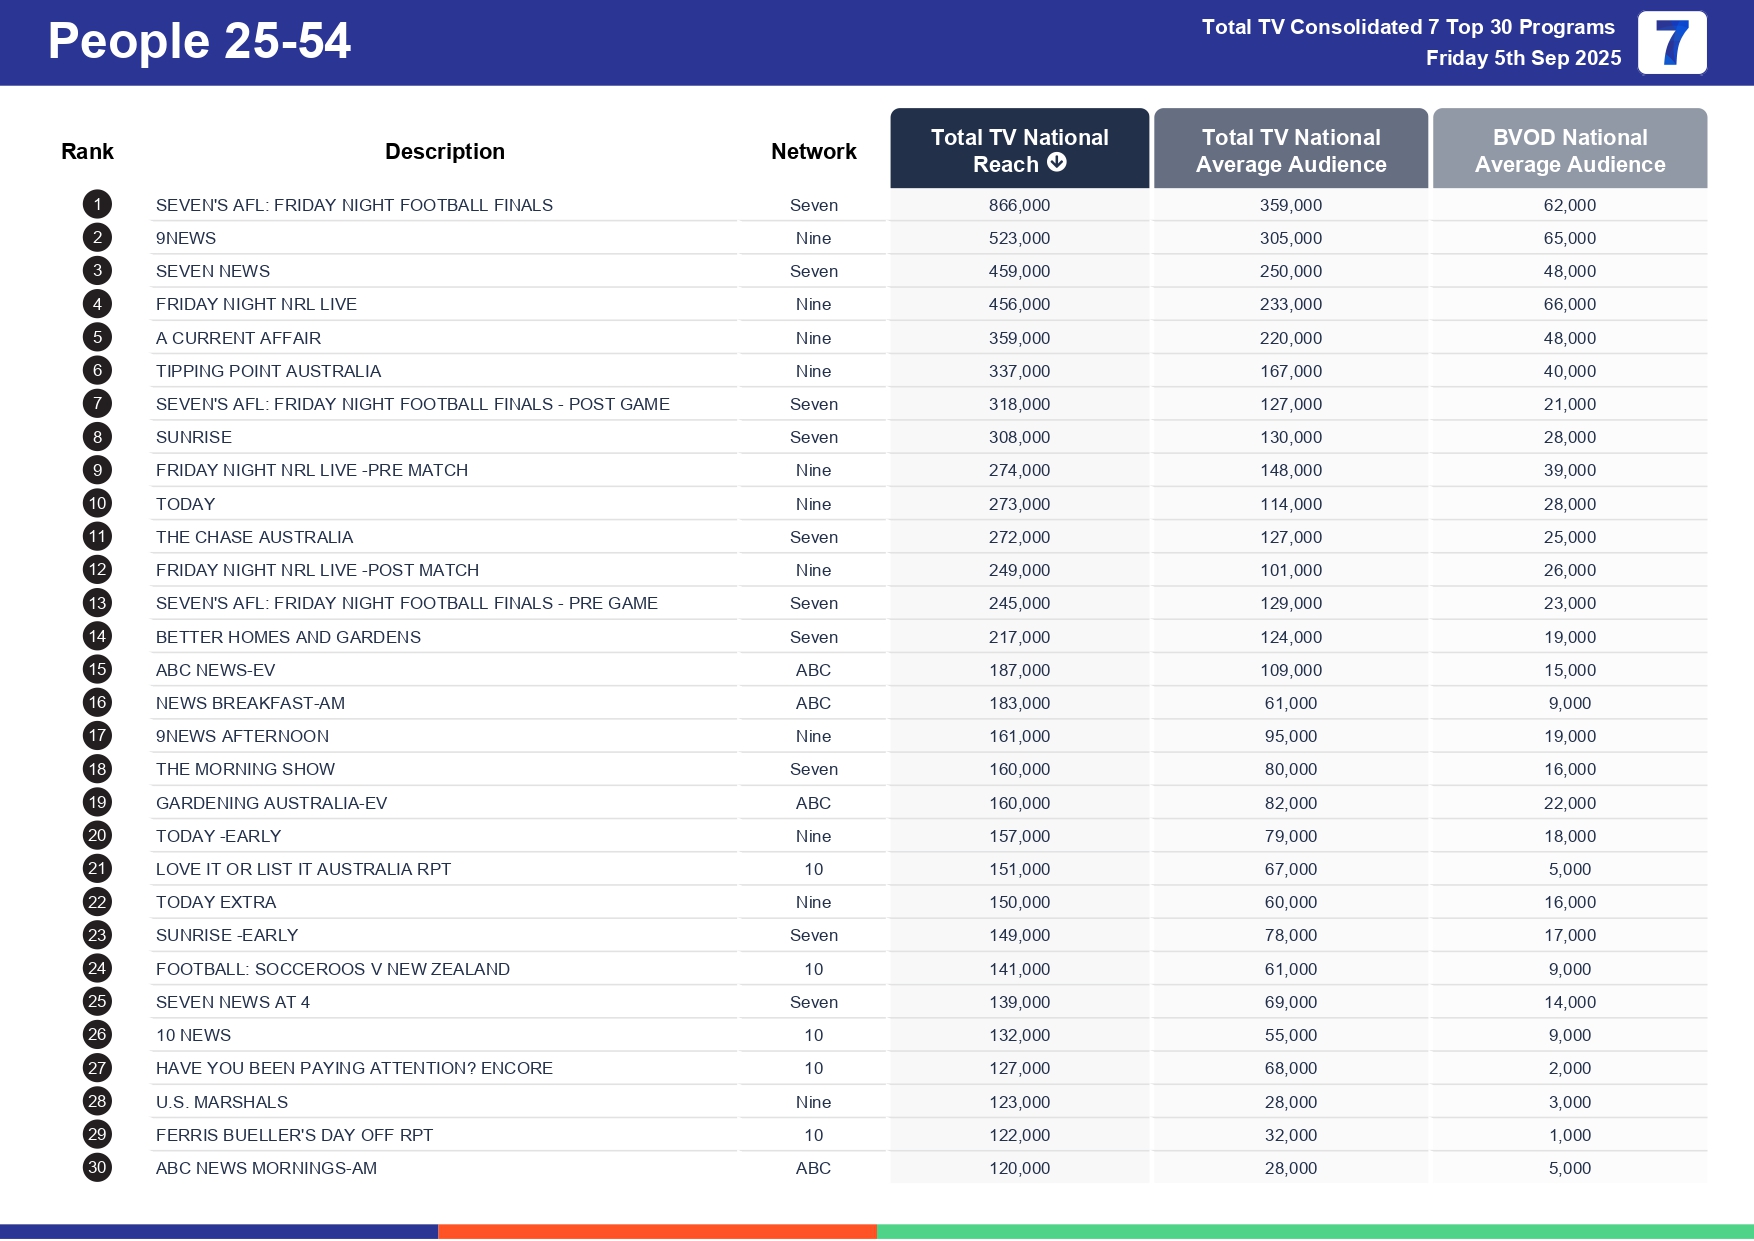This screenshot has height=1241, width=1754.
Task: Toggle sorting on BVOD National Average Audience
Action: tap(1569, 150)
